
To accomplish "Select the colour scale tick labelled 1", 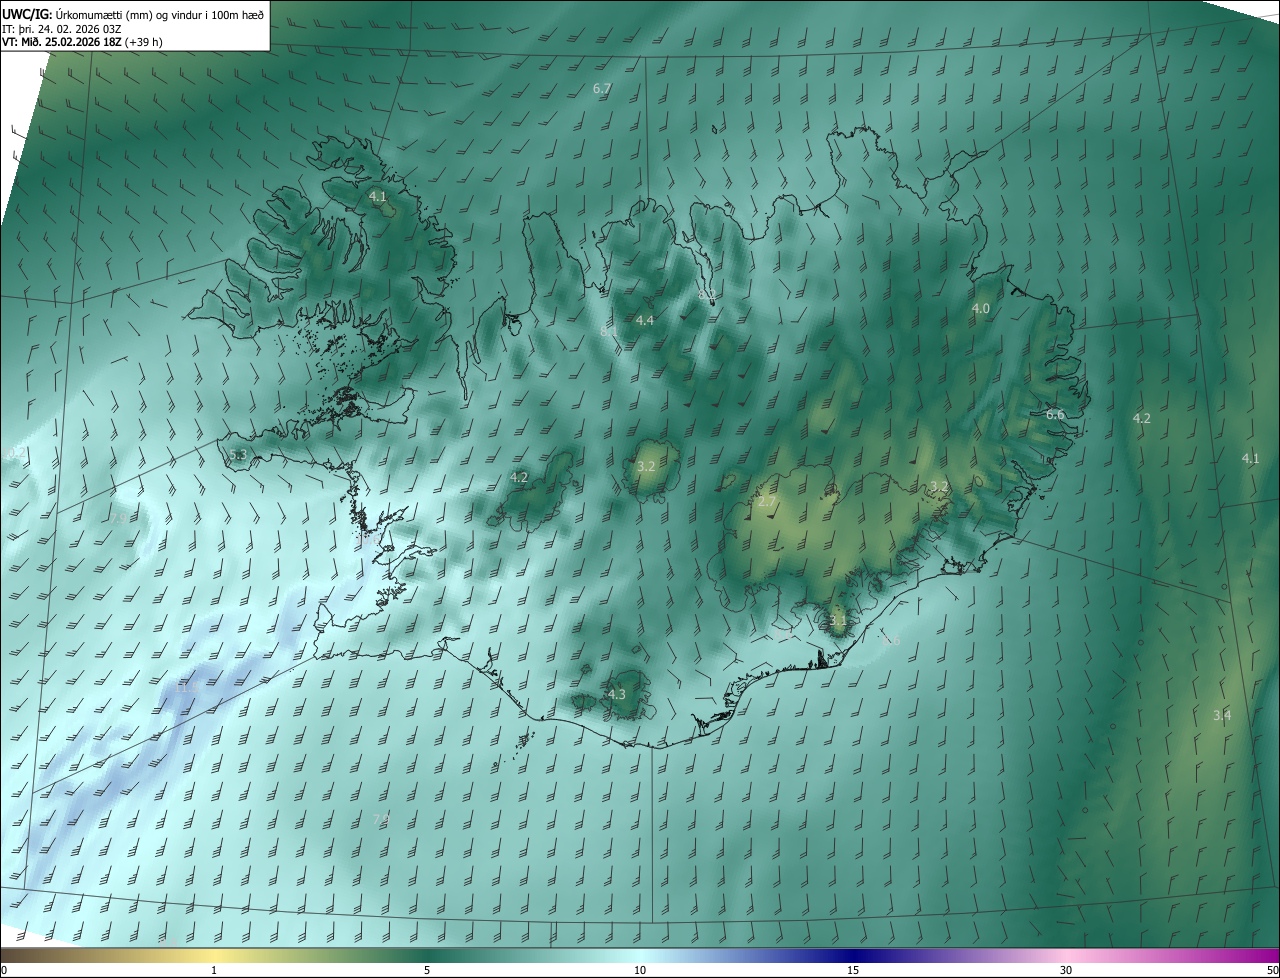I will point(214,970).
